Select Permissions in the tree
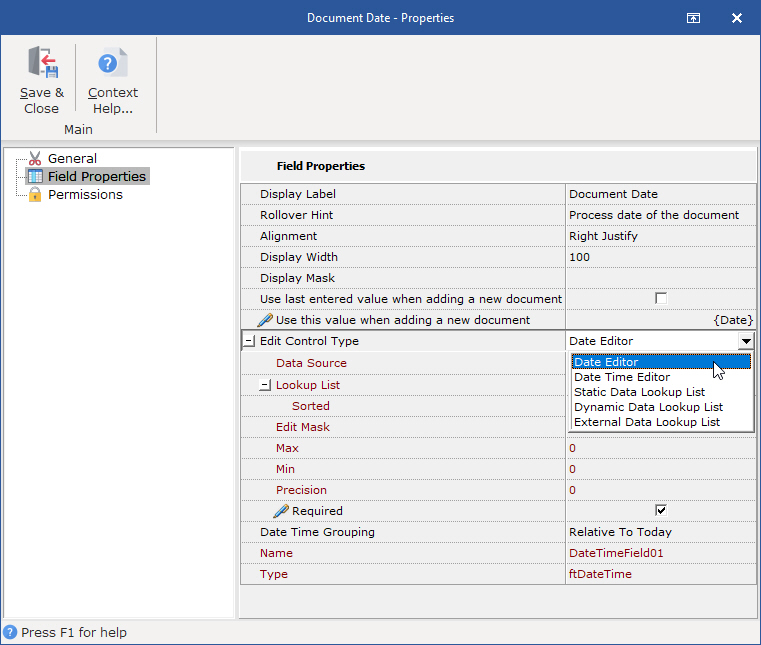Screen dimensions: 761x645 coord(85,195)
